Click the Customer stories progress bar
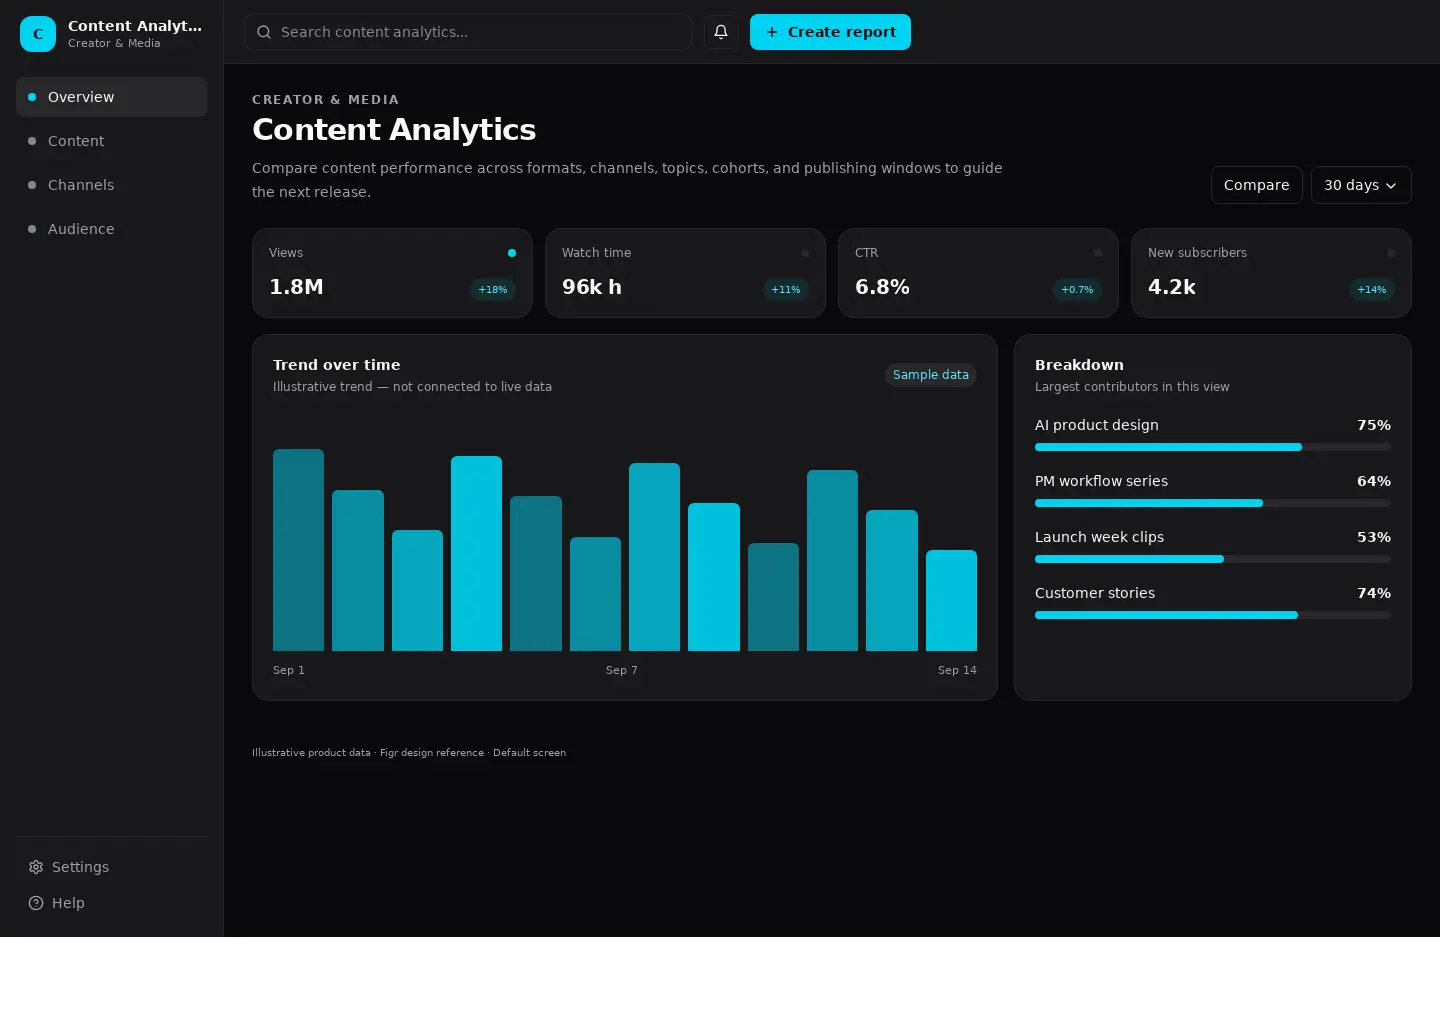This screenshot has width=1440, height=1024. [1213, 615]
